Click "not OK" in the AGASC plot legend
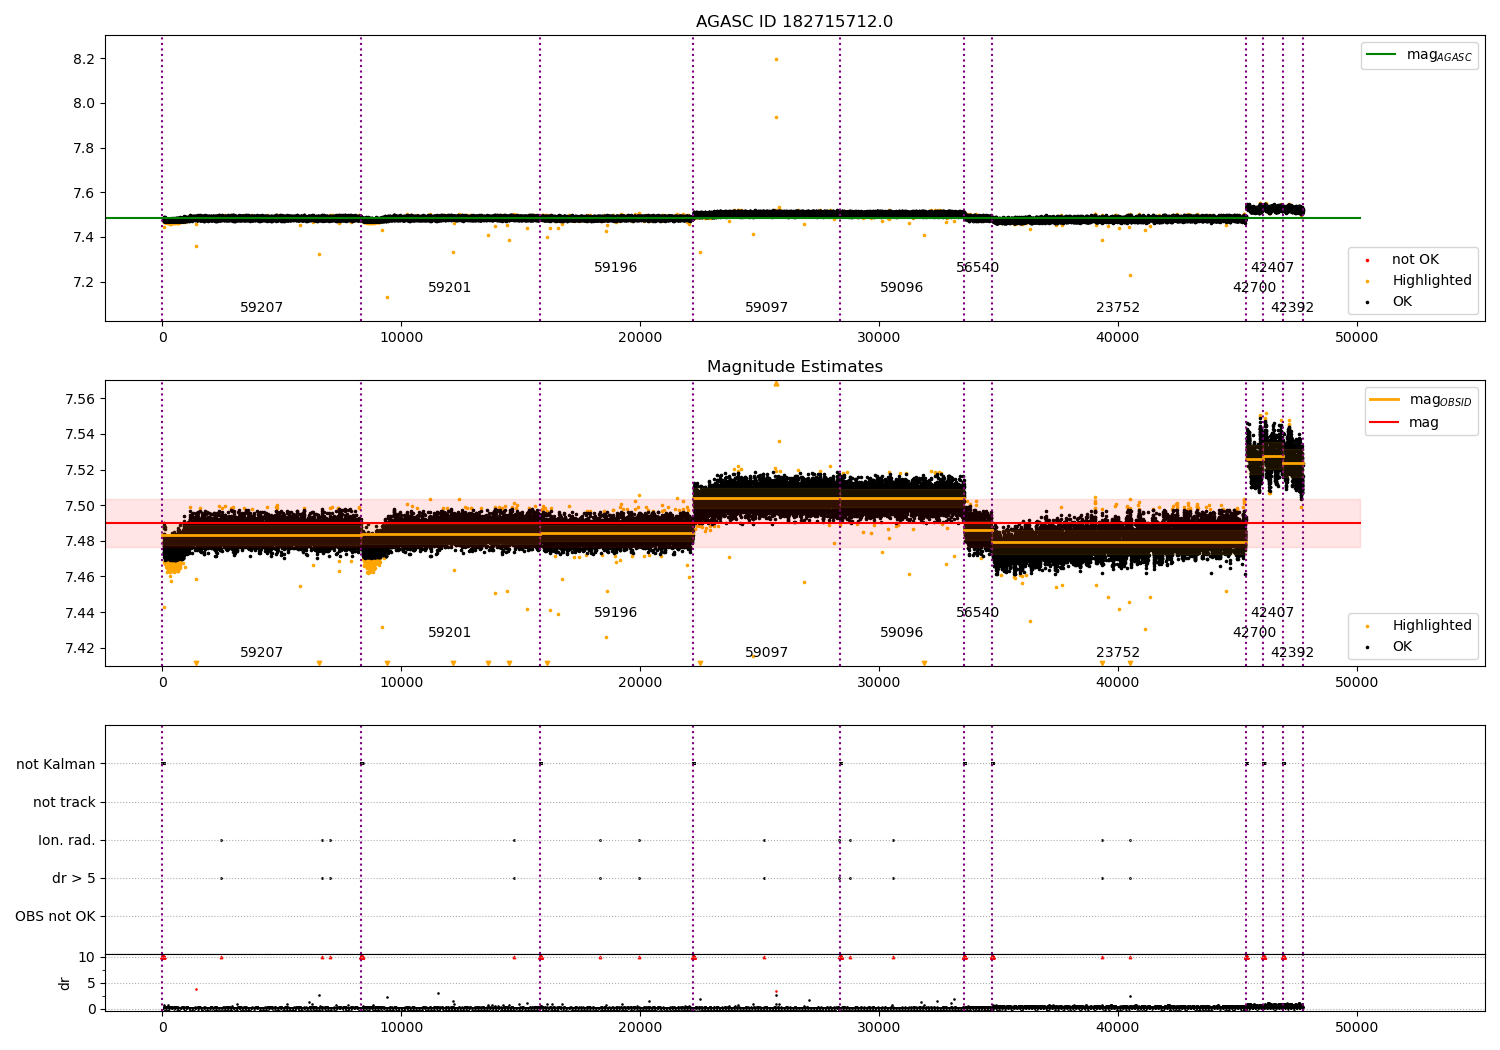 (x=1415, y=260)
